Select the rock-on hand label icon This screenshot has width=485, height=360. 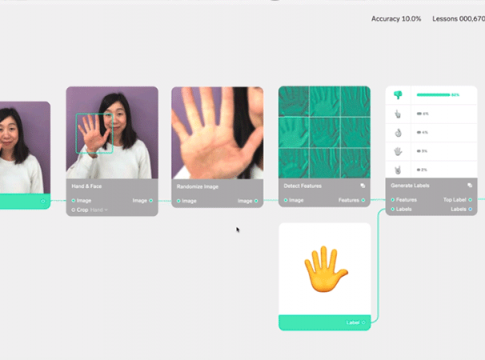[398, 170]
